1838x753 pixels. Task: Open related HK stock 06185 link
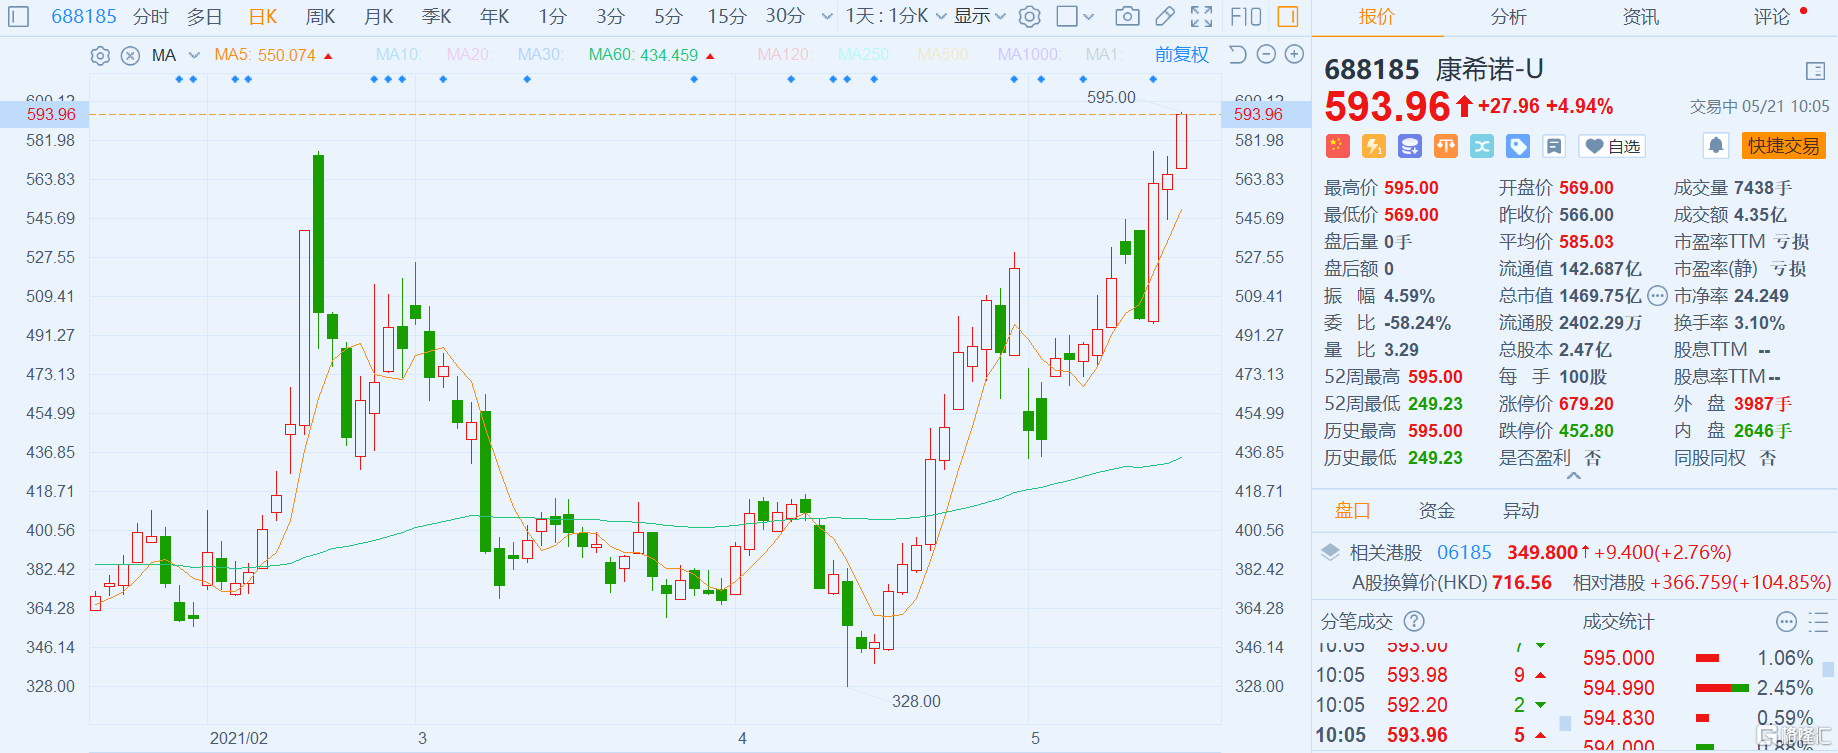click(x=1464, y=553)
